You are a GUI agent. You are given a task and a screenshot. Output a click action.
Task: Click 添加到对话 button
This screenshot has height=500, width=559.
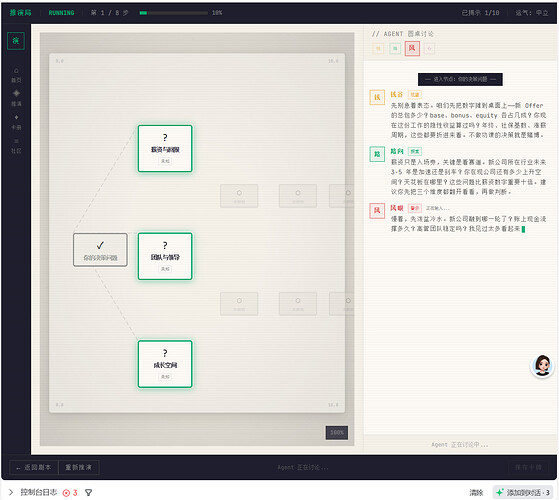(523, 493)
